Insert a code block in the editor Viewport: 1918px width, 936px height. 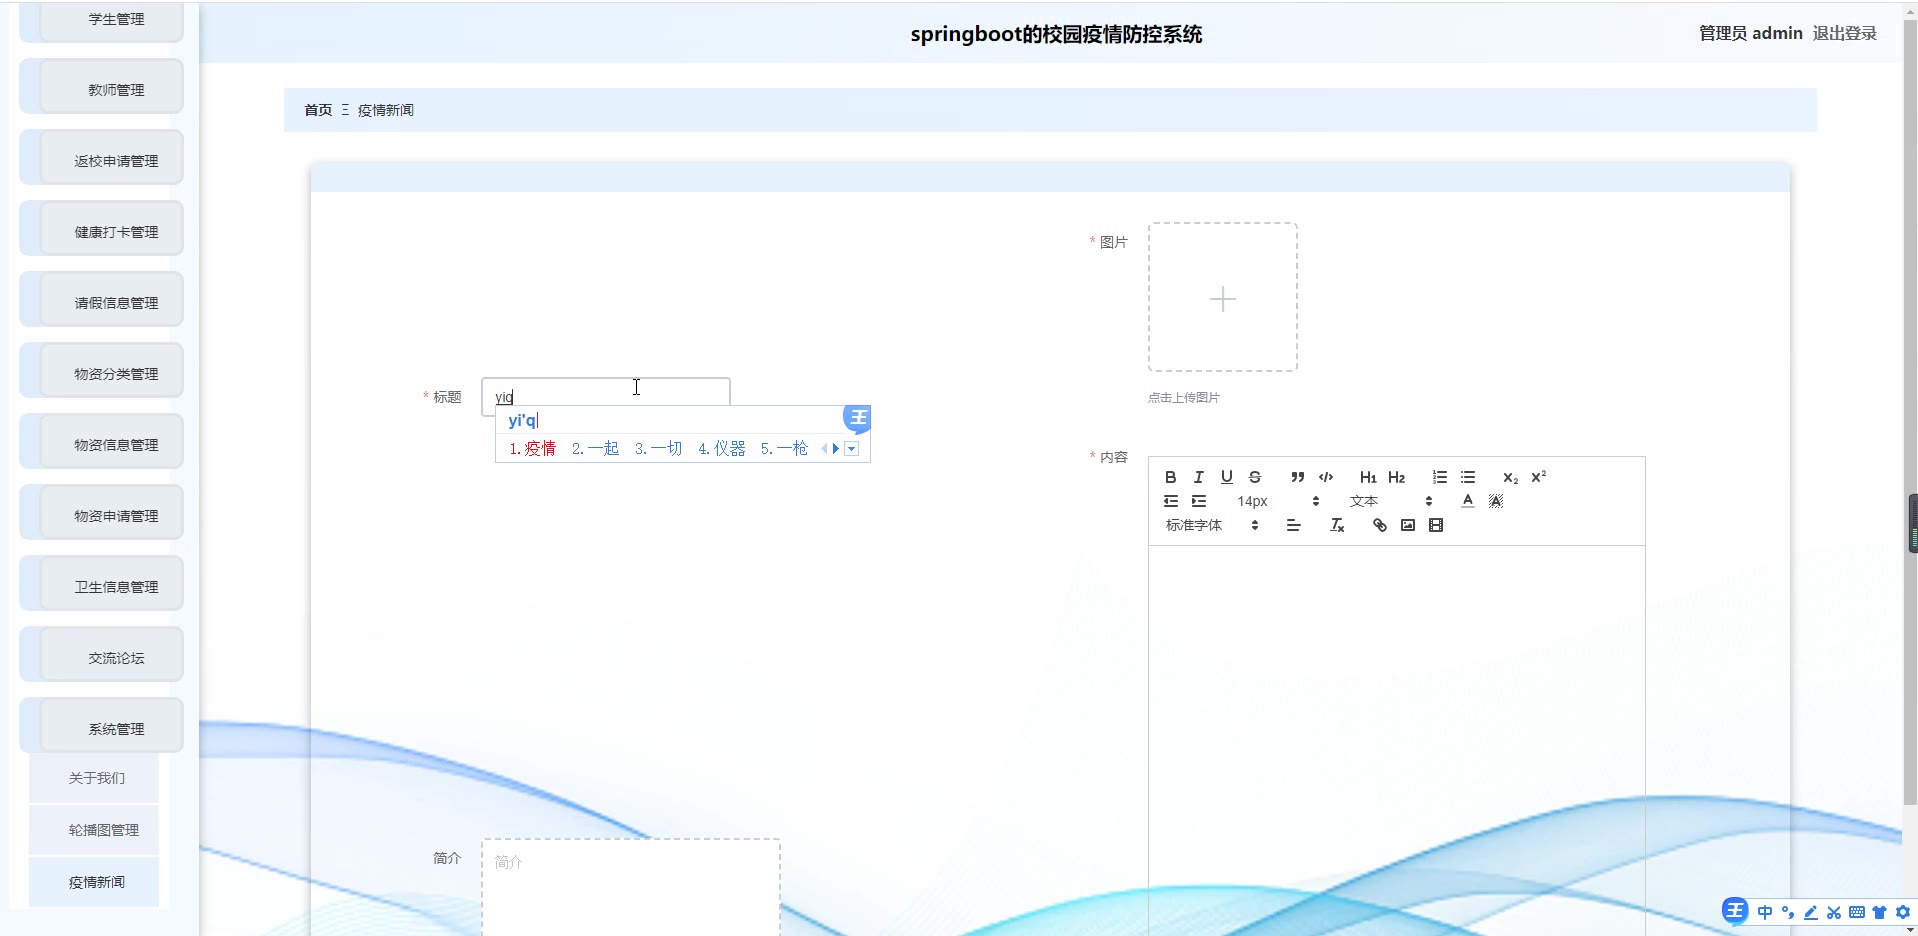(x=1326, y=477)
